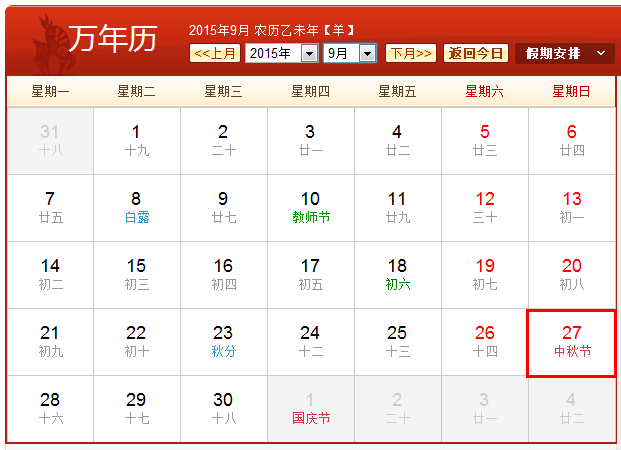621x450 pixels.
Task: Select September 28 (十六)
Action: click(x=50, y=408)
